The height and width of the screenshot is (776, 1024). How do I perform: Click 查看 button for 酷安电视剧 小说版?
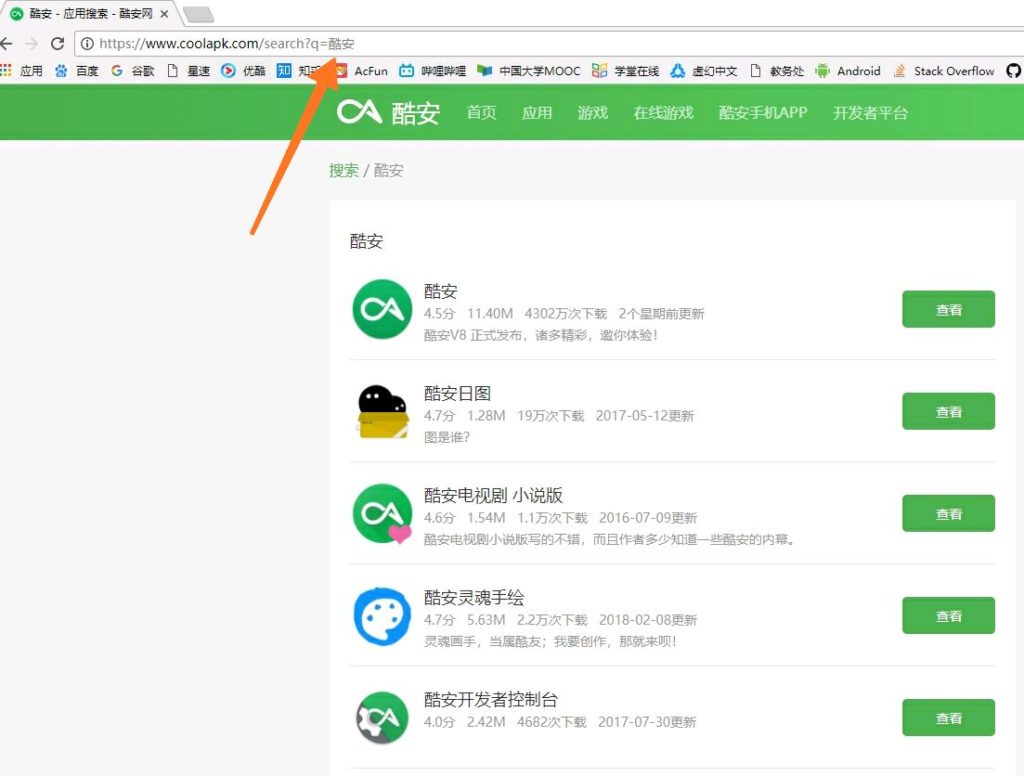(948, 513)
